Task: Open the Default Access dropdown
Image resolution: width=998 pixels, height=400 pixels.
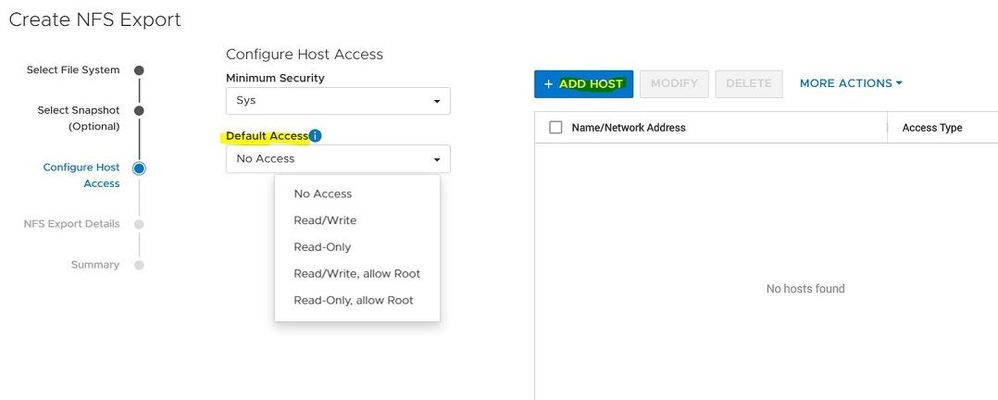Action: pos(338,159)
